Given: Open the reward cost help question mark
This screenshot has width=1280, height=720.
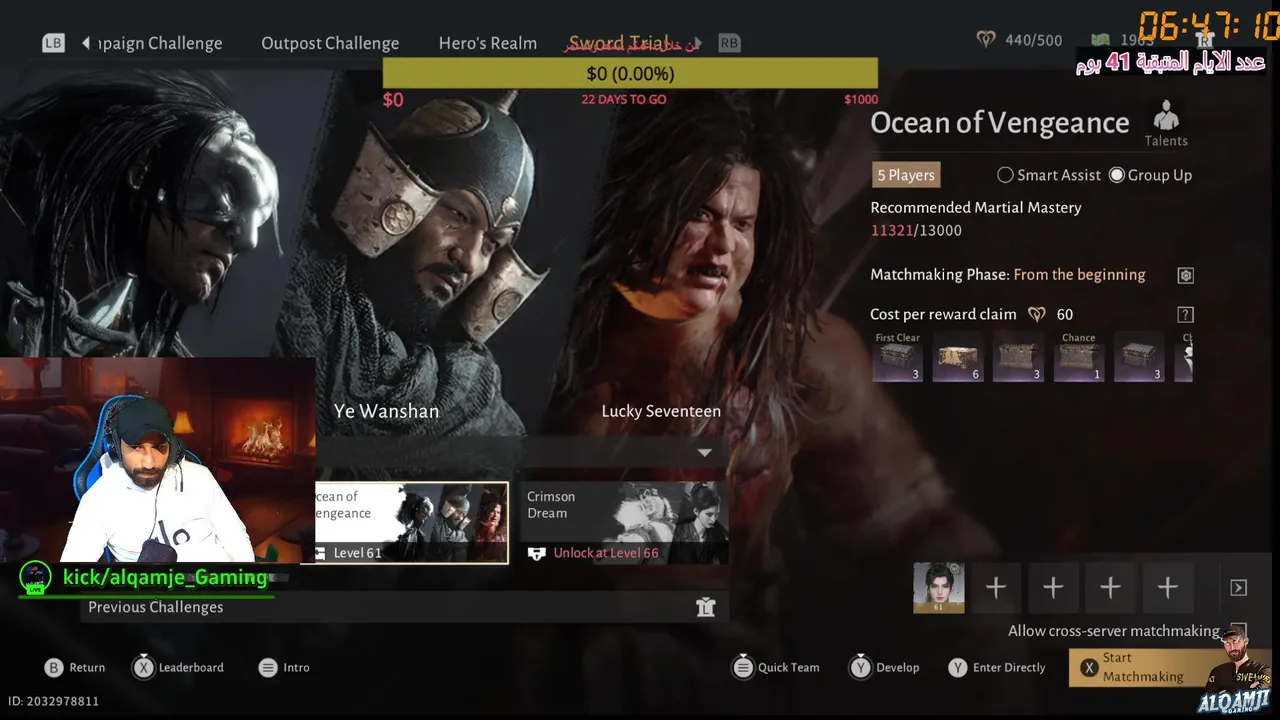Looking at the screenshot, I should click(x=1185, y=314).
